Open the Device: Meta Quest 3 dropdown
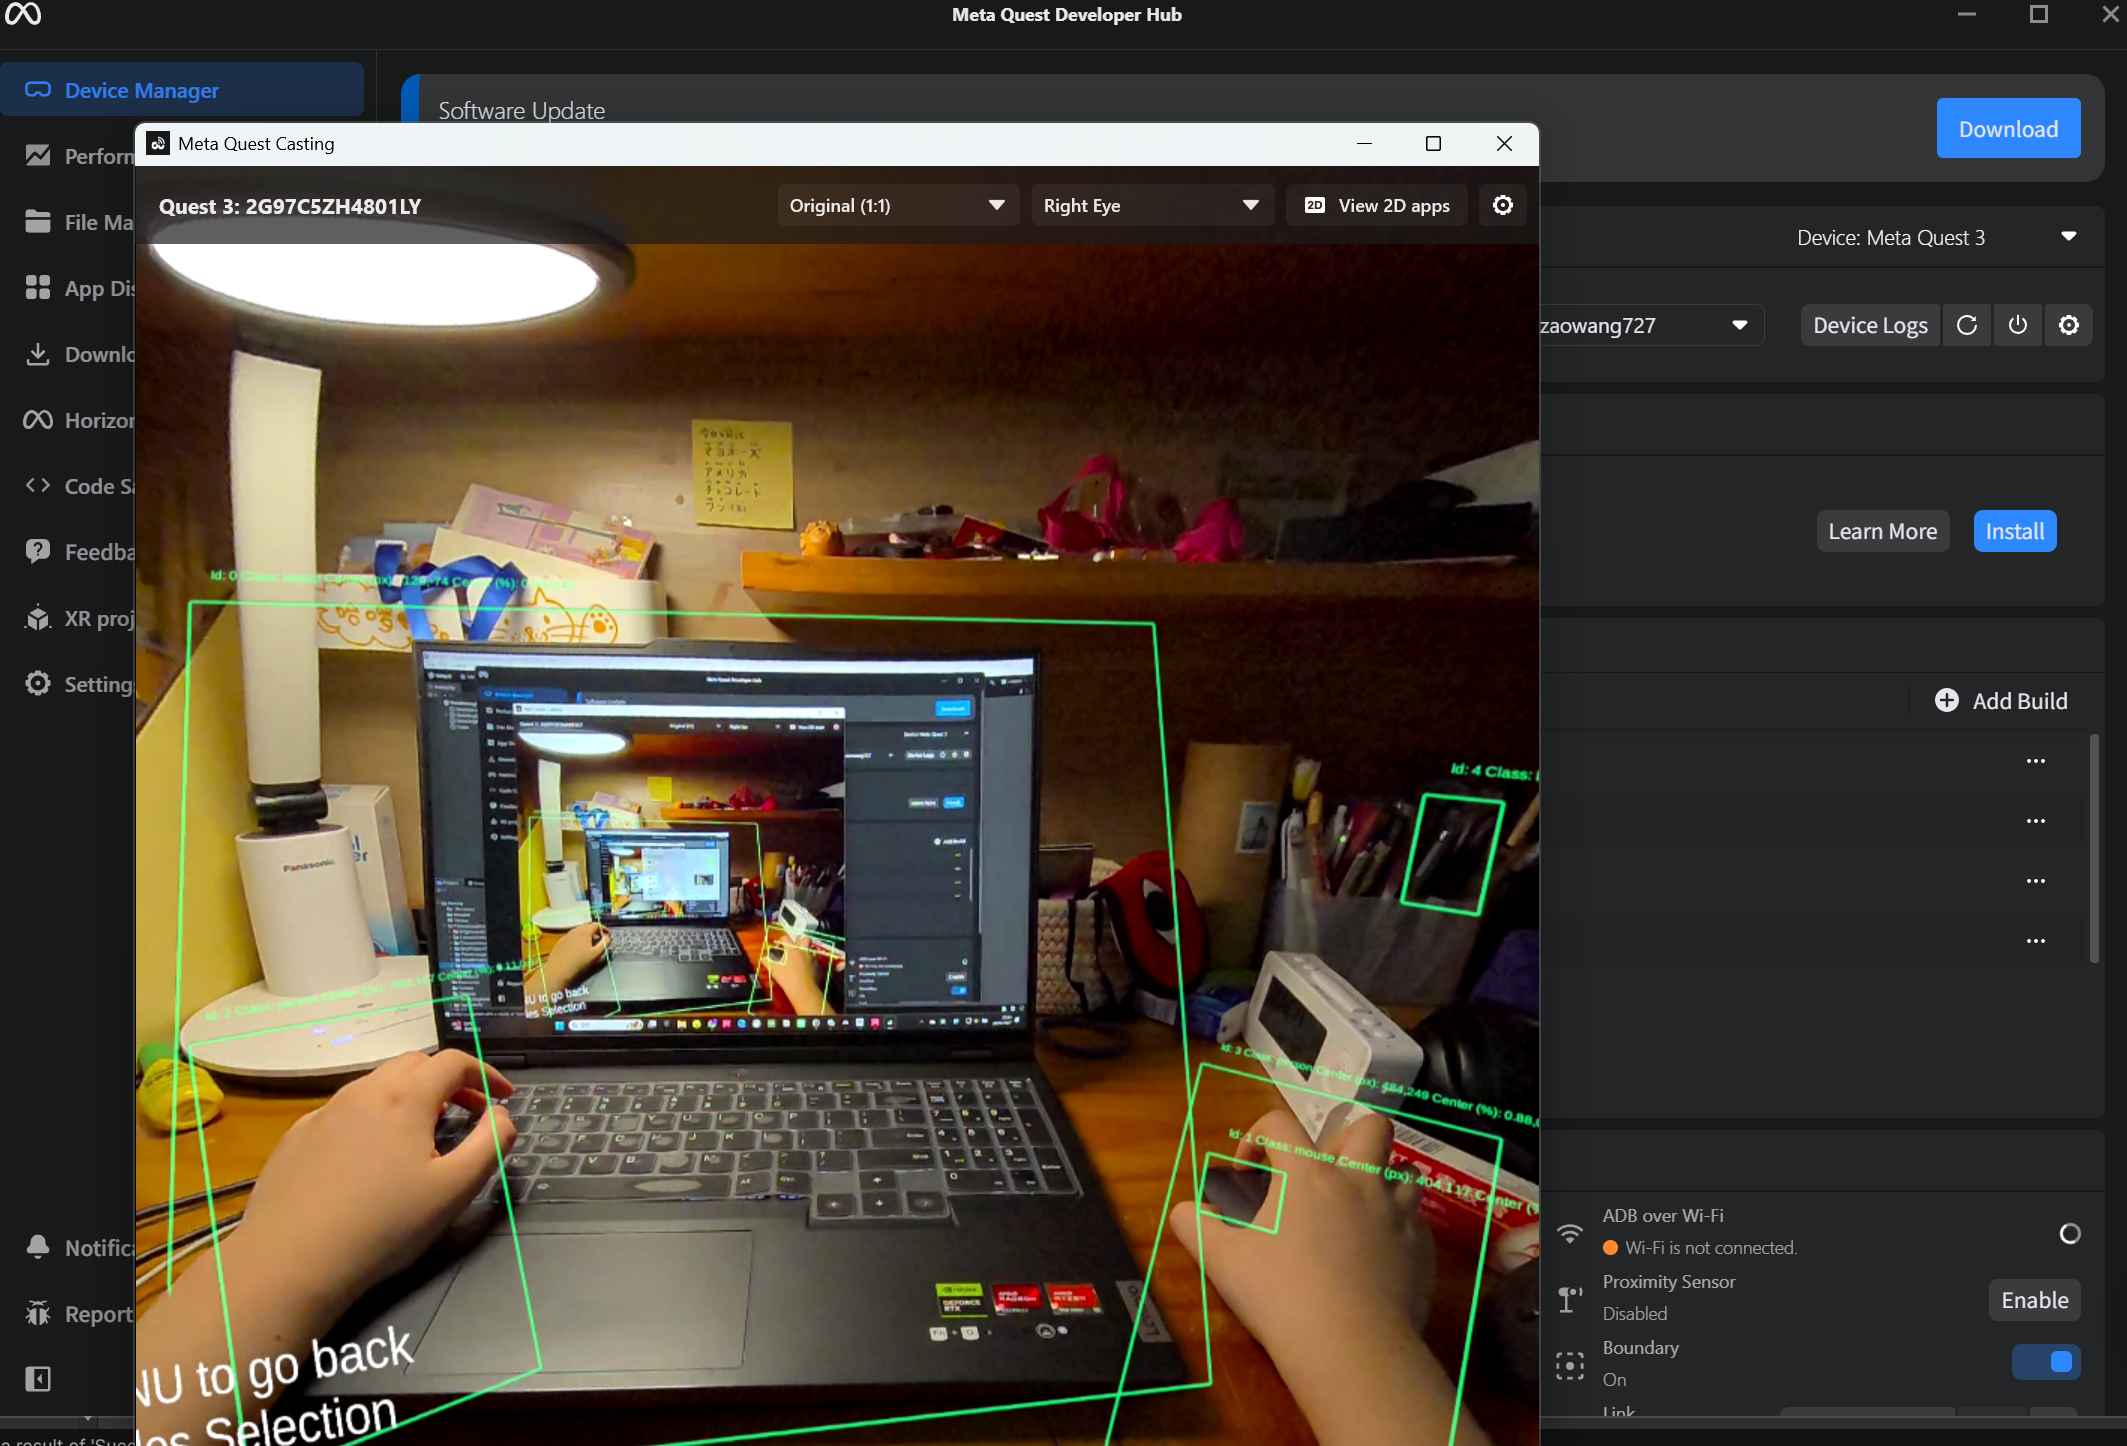The image size is (2127, 1446). (x=1935, y=237)
